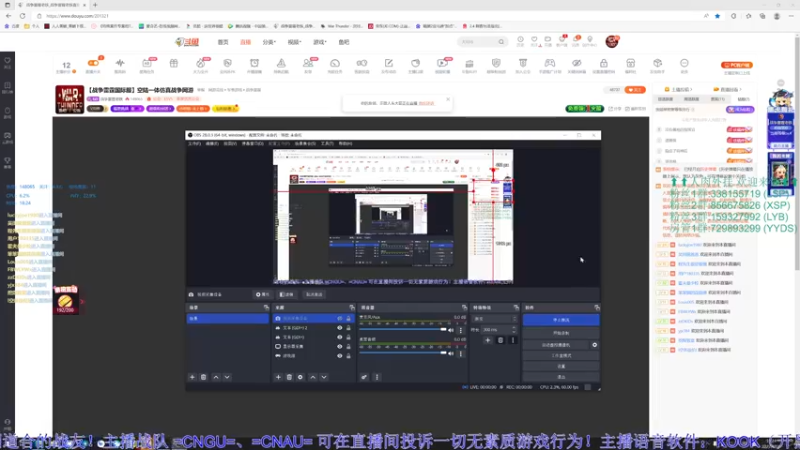Open the alarm clock tool in streamer toolbar
Image resolution: width=800 pixels, height=450 pixels.
pos(254,63)
